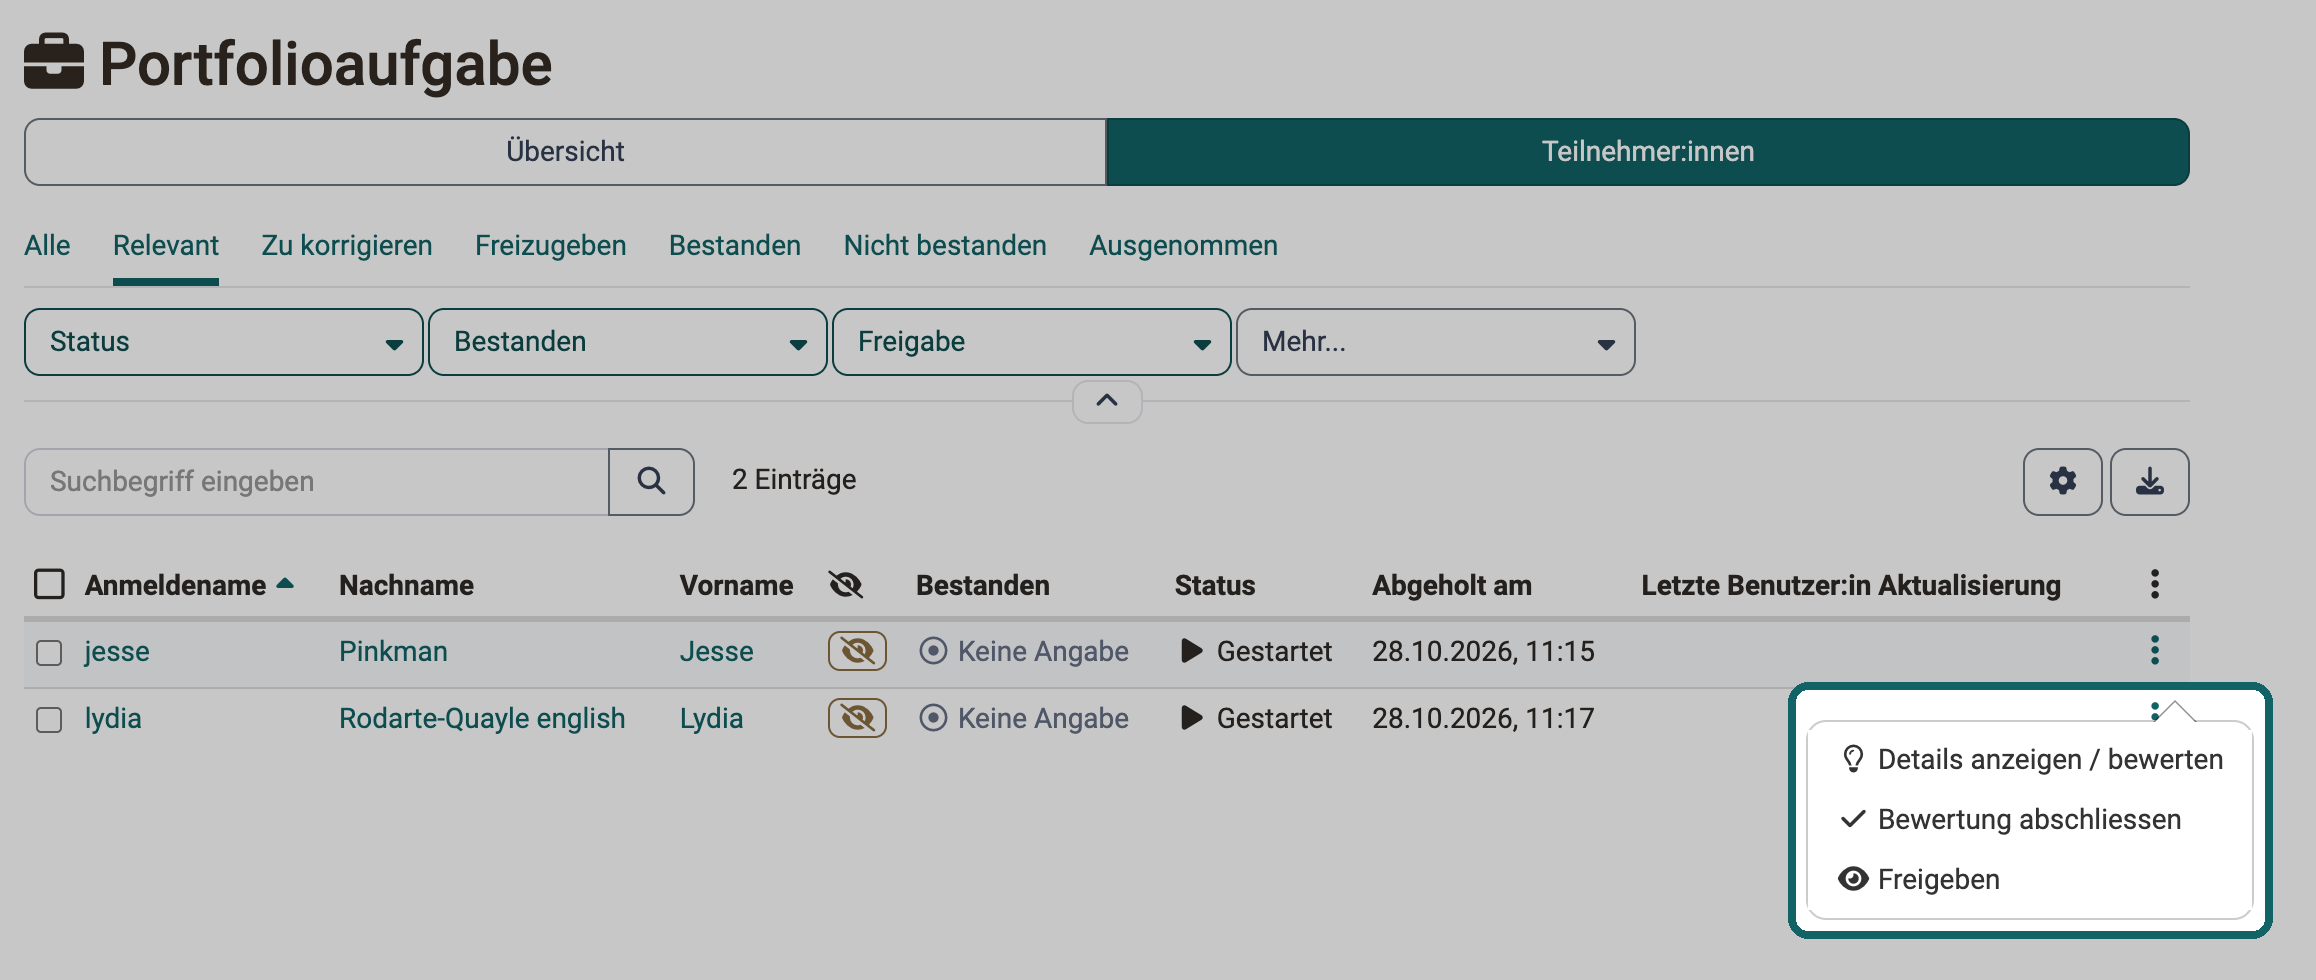Open user link jesse
The height and width of the screenshot is (980, 2316).
(x=117, y=652)
